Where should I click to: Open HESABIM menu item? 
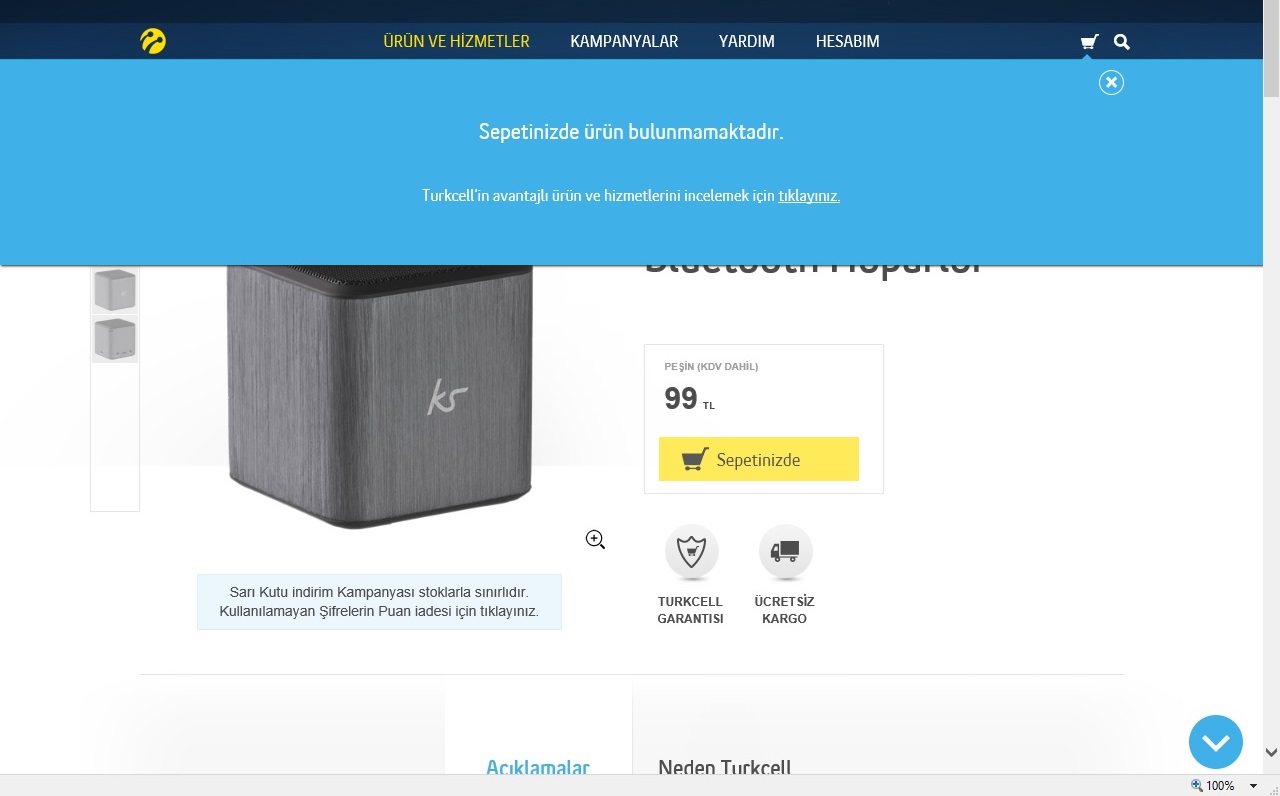847,41
